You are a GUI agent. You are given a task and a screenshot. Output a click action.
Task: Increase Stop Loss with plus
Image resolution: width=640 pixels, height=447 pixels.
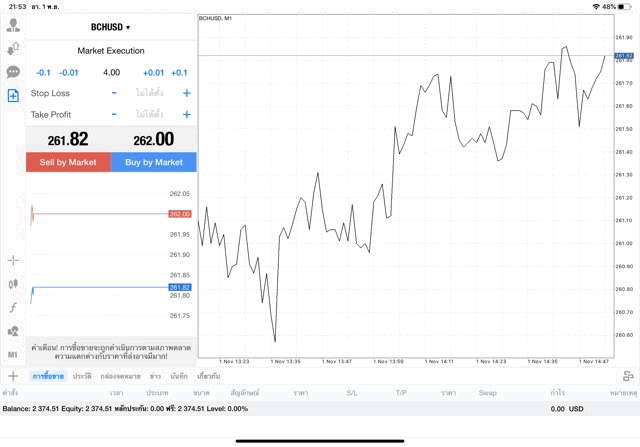pos(186,93)
